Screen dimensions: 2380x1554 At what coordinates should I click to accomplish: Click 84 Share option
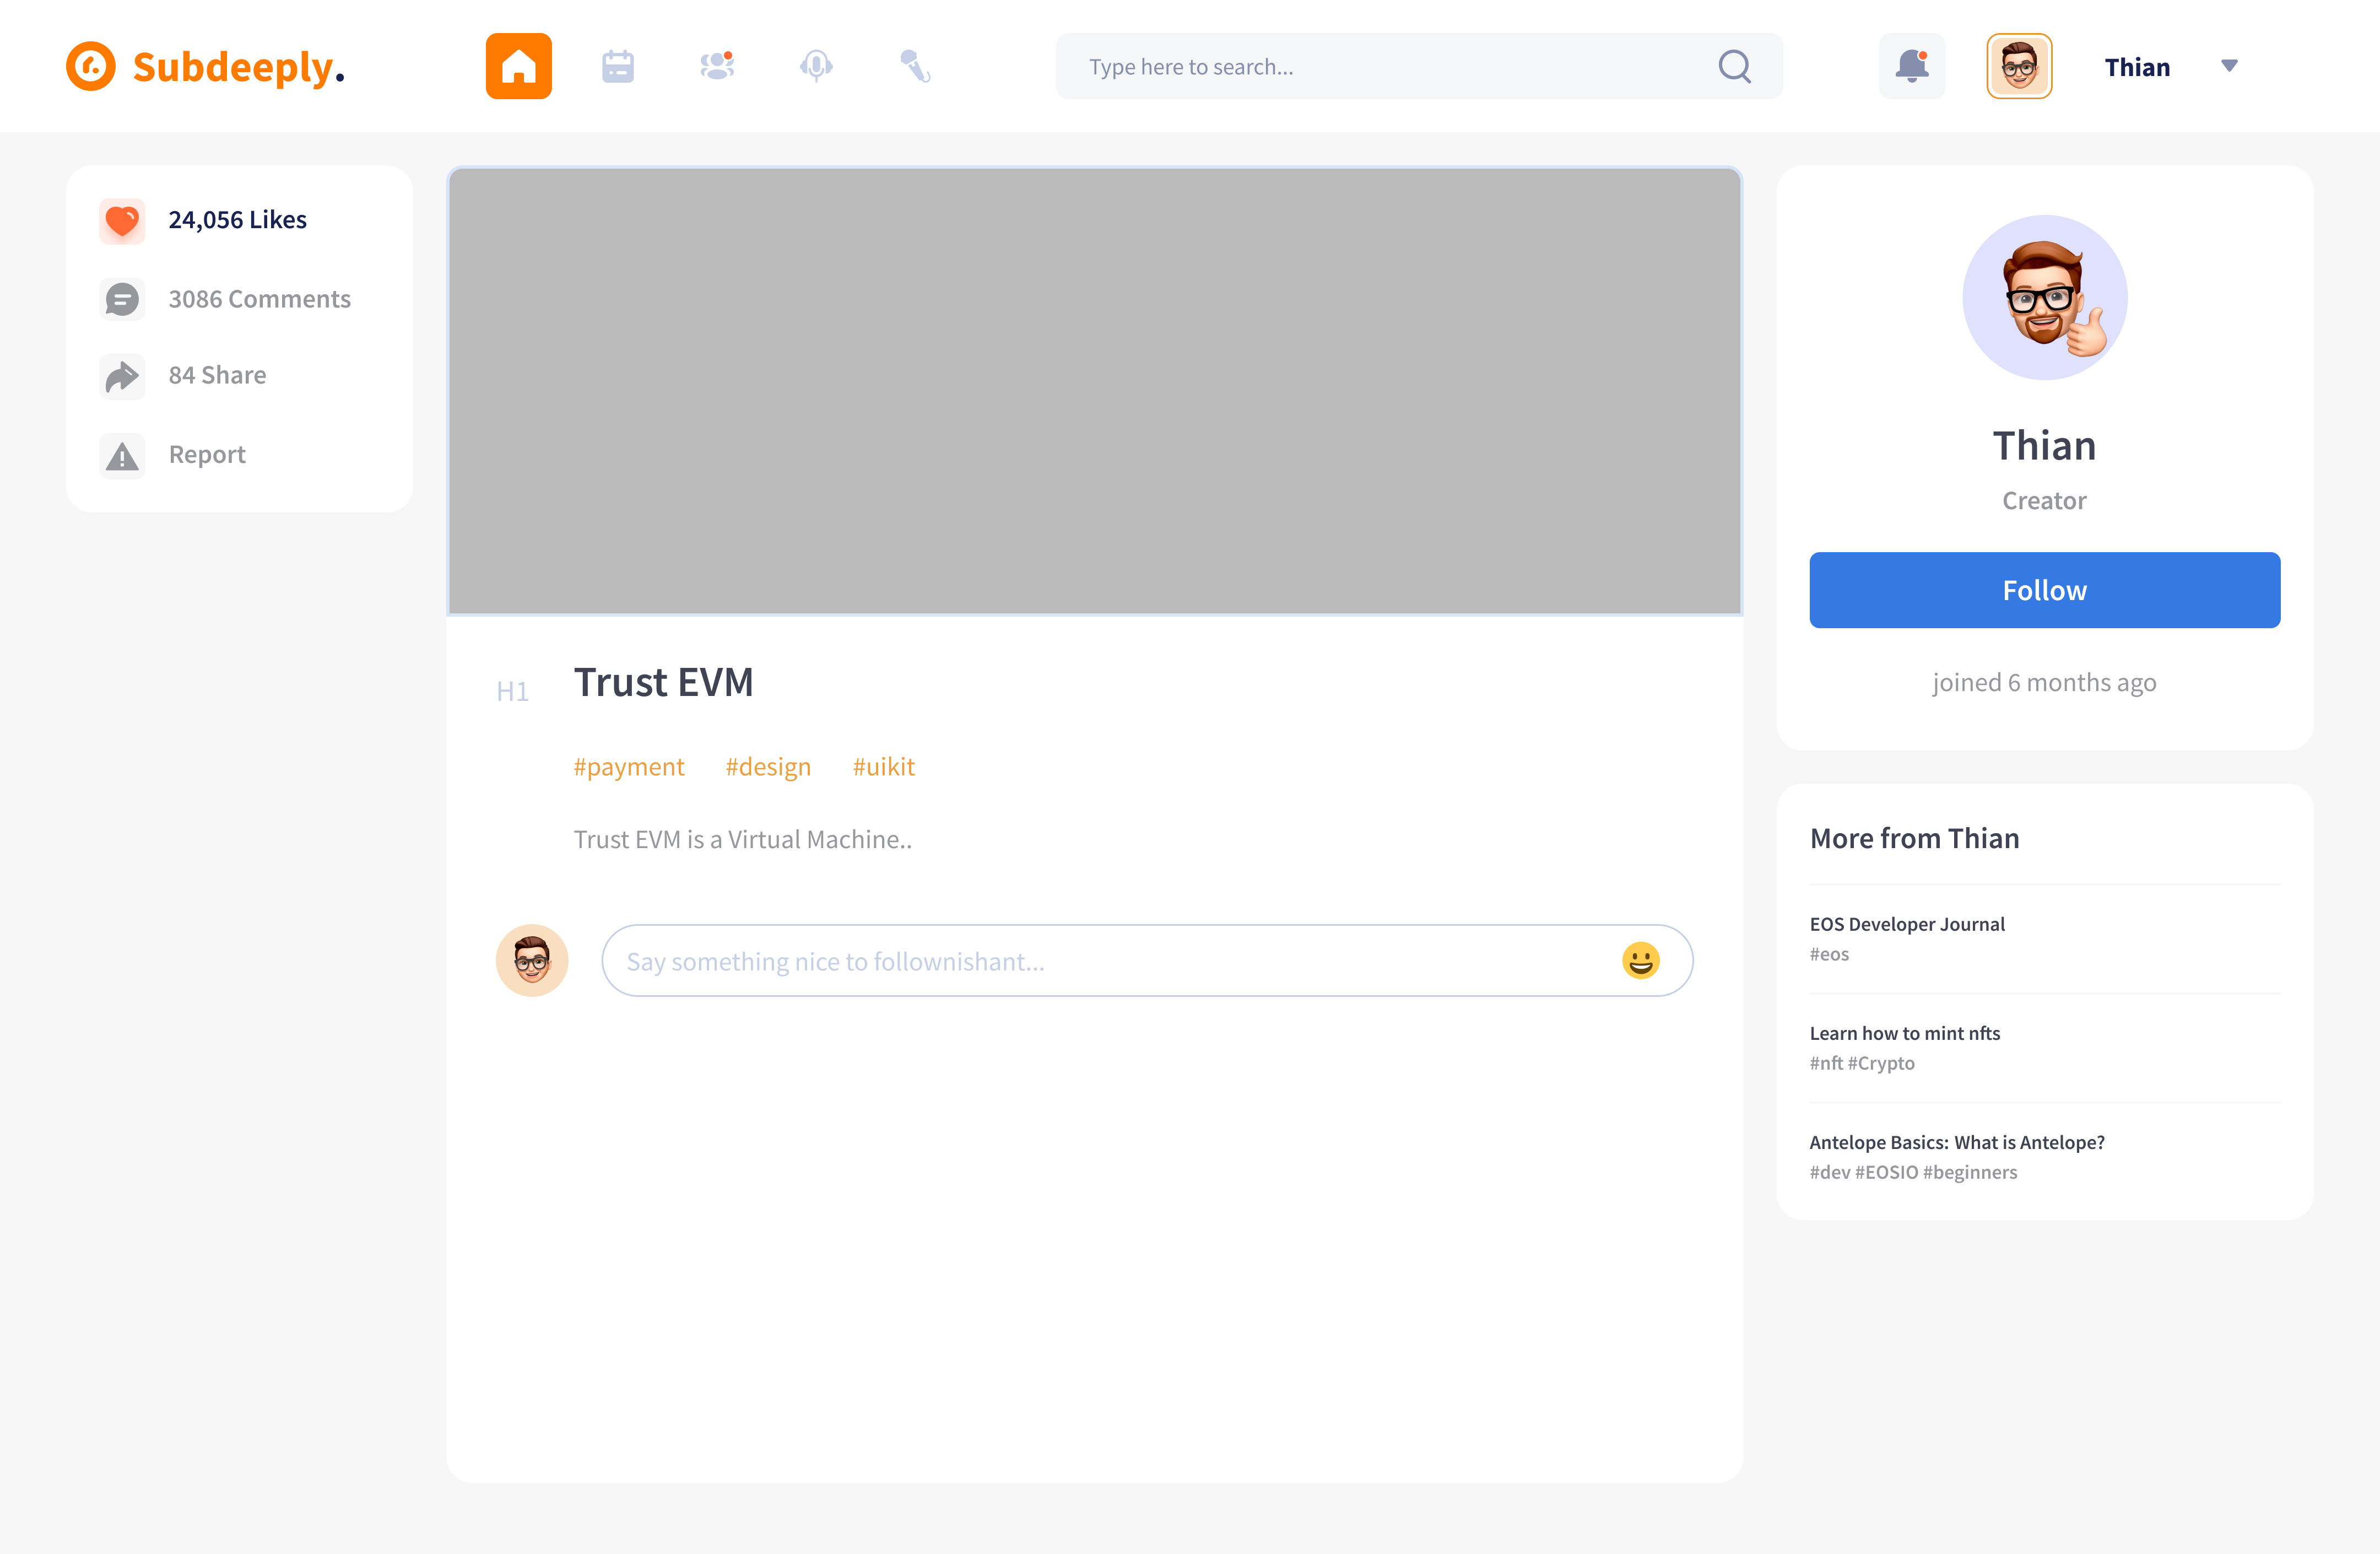(217, 375)
